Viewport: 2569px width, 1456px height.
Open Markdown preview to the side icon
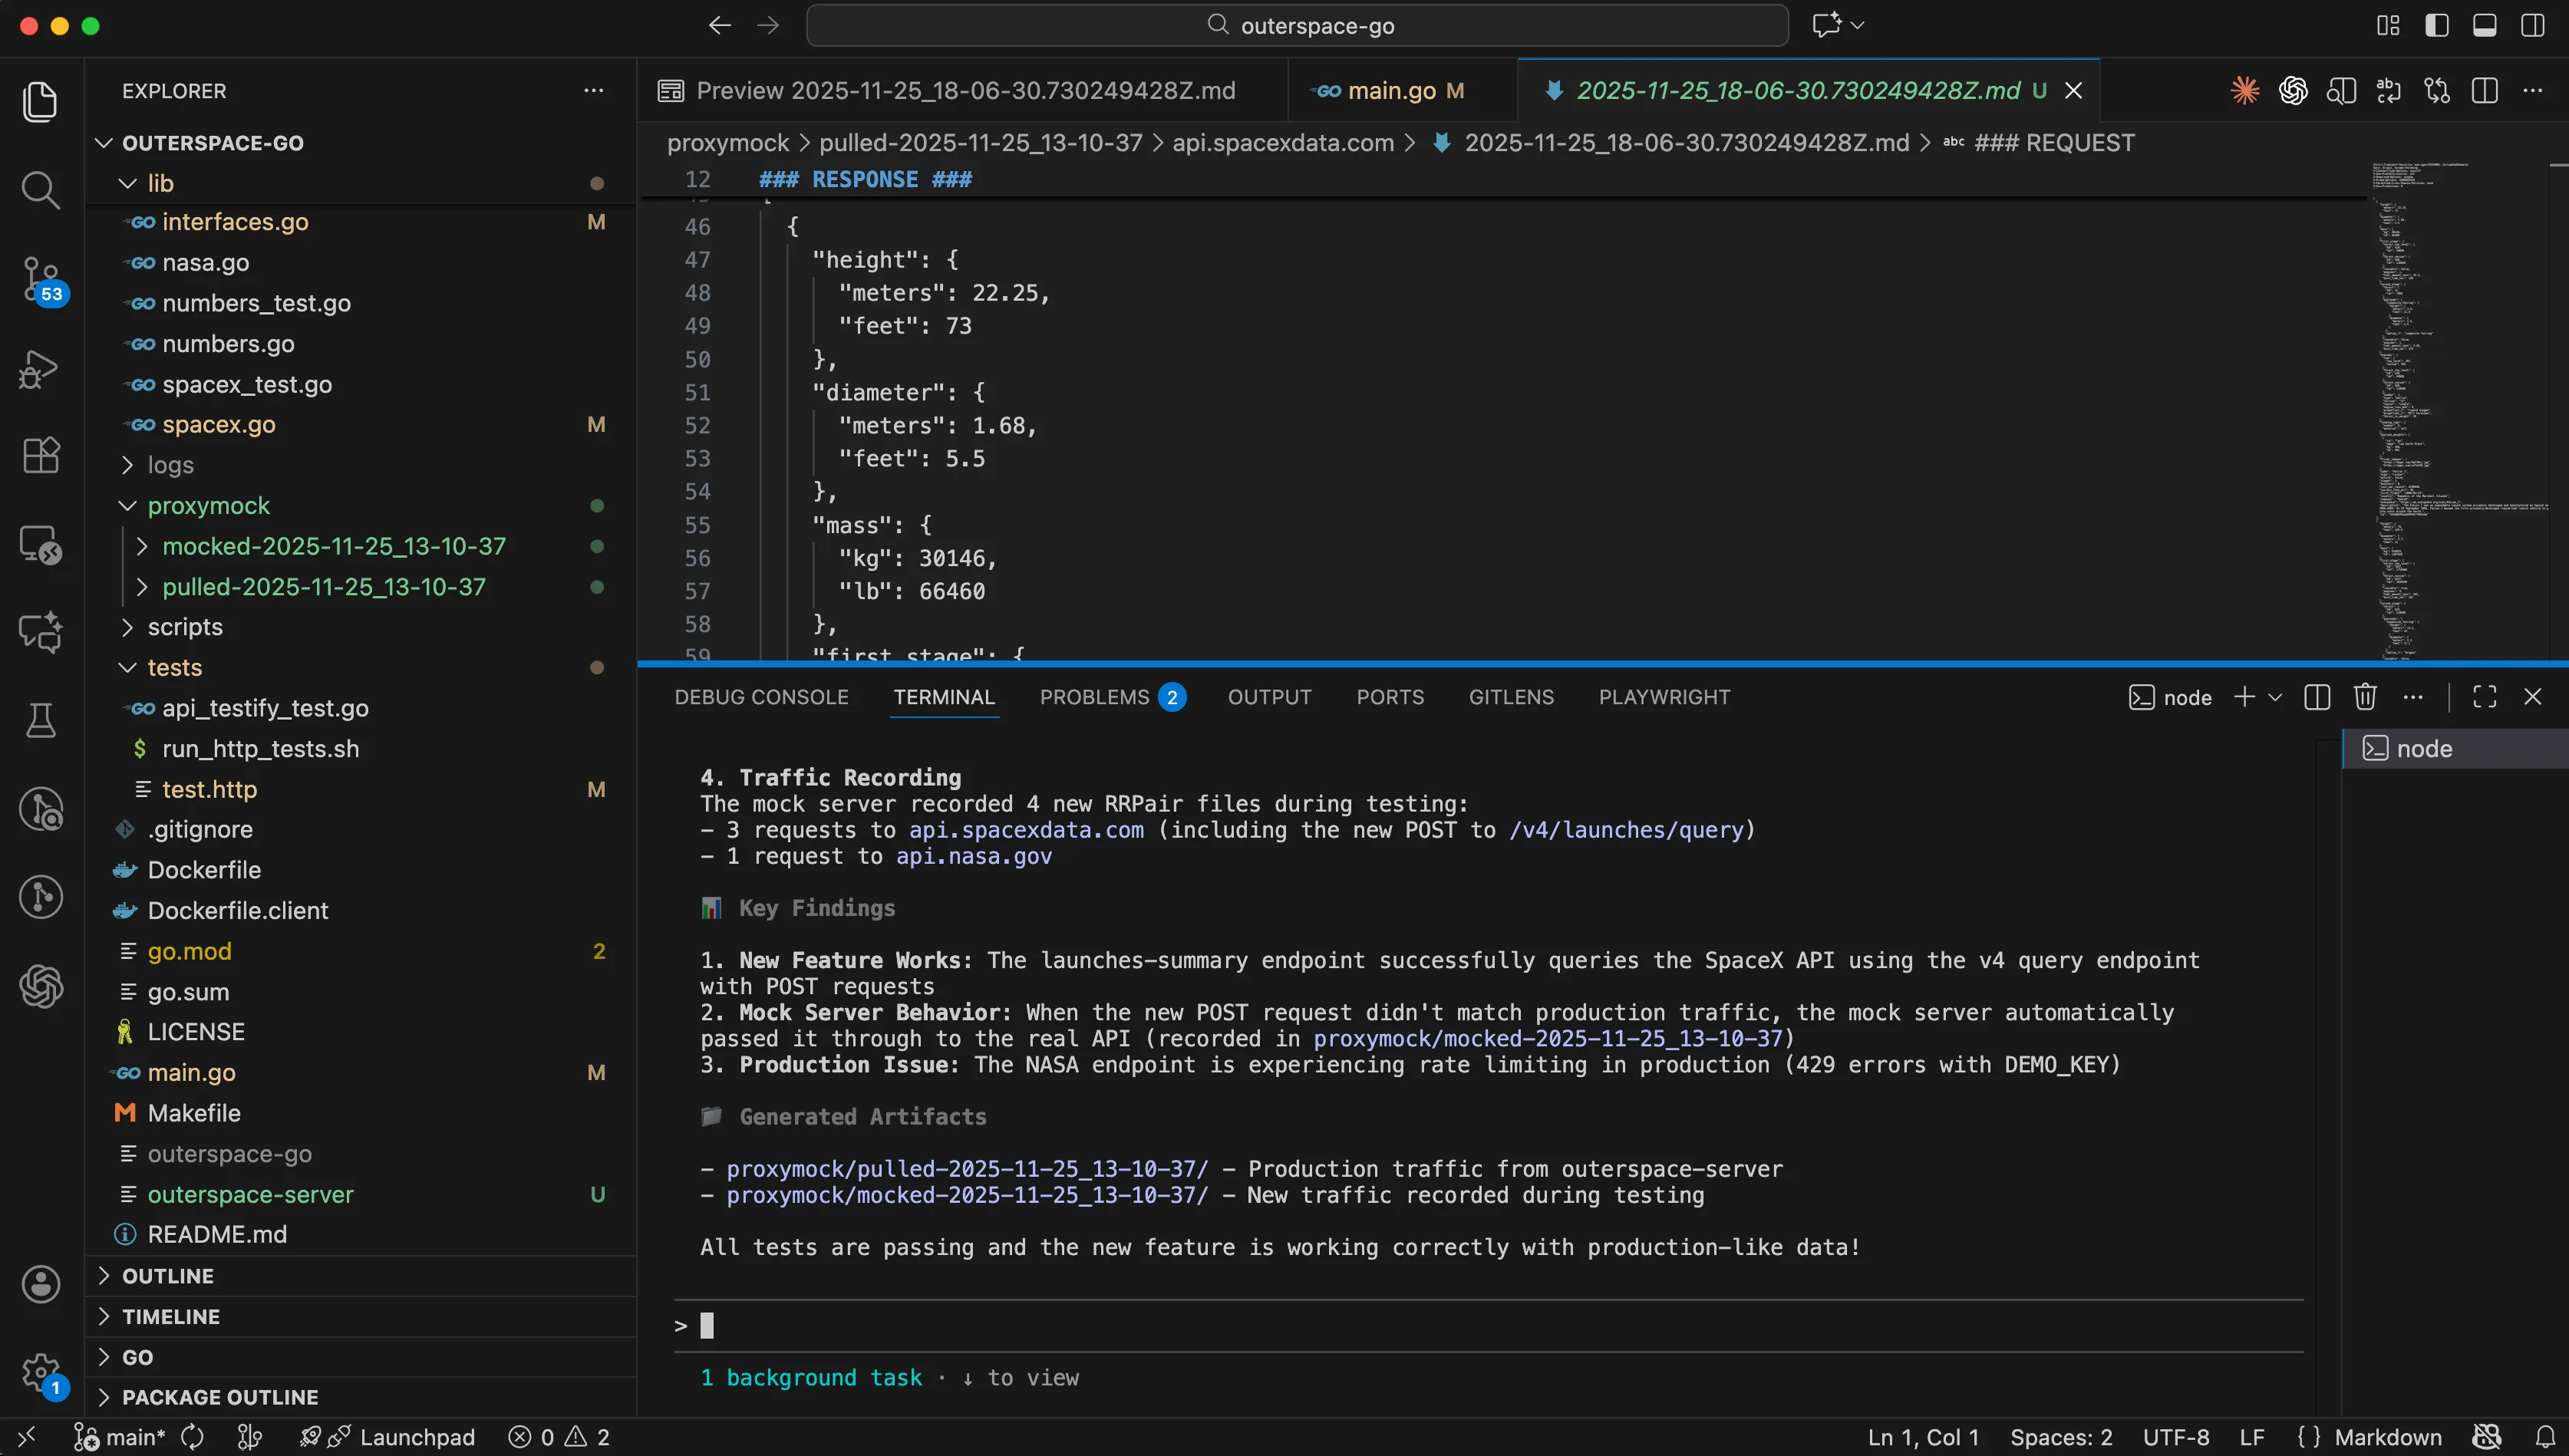point(2341,90)
